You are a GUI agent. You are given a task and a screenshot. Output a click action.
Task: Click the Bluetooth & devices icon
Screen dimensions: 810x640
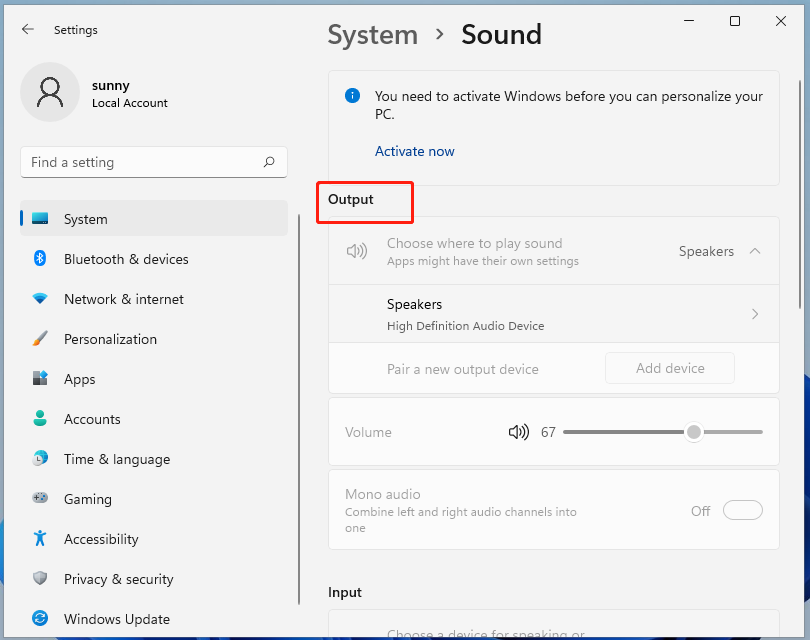(40, 259)
